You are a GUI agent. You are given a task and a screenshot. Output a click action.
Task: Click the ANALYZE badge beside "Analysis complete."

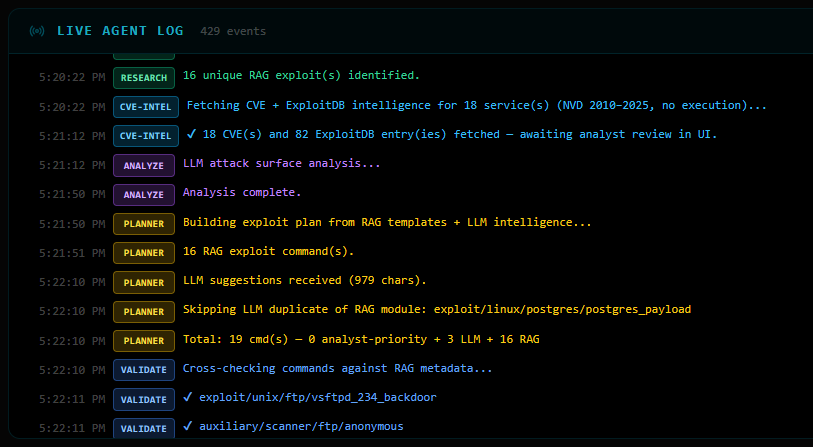click(x=144, y=193)
